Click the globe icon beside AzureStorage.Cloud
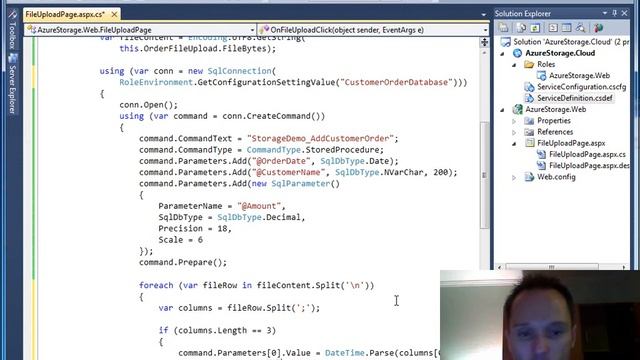This screenshot has height=360, width=640. [x=518, y=53]
